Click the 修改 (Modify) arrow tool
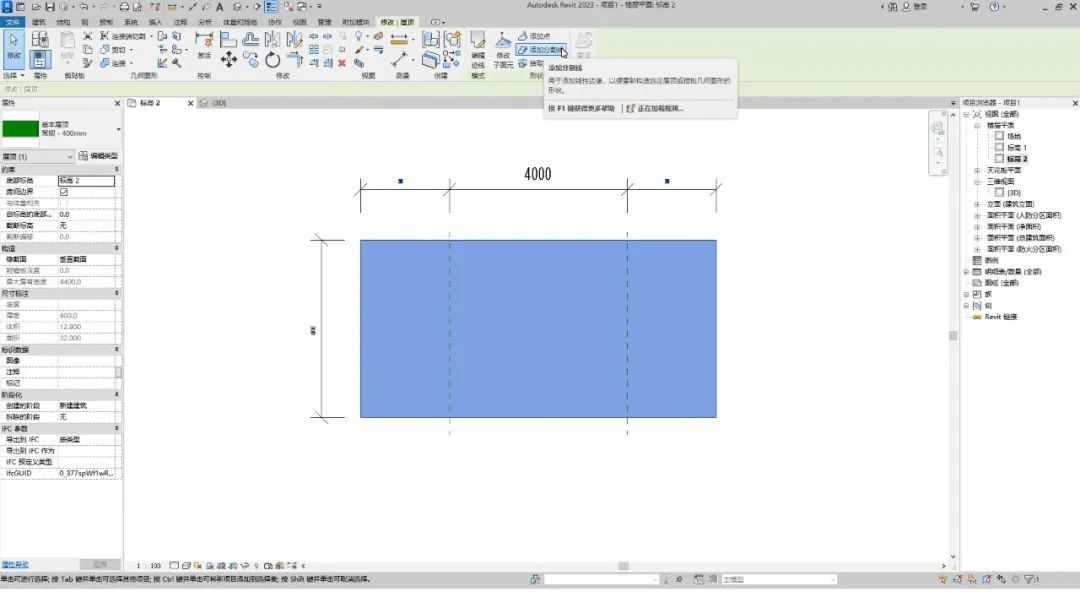This screenshot has height=608, width=1080. [x=13, y=45]
